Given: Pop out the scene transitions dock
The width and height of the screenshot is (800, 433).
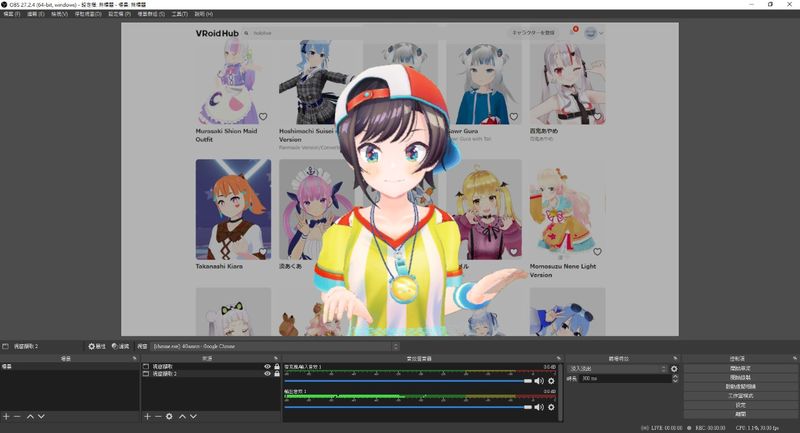Looking at the screenshot, I should [676, 359].
